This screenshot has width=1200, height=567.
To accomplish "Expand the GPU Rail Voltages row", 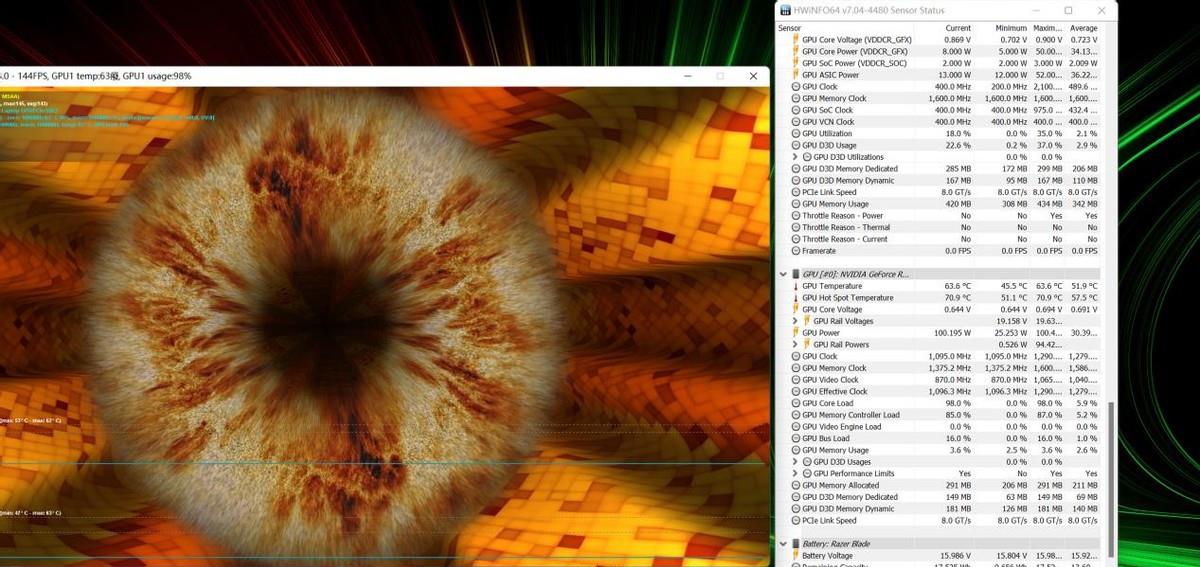I will pyautogui.click(x=796, y=321).
